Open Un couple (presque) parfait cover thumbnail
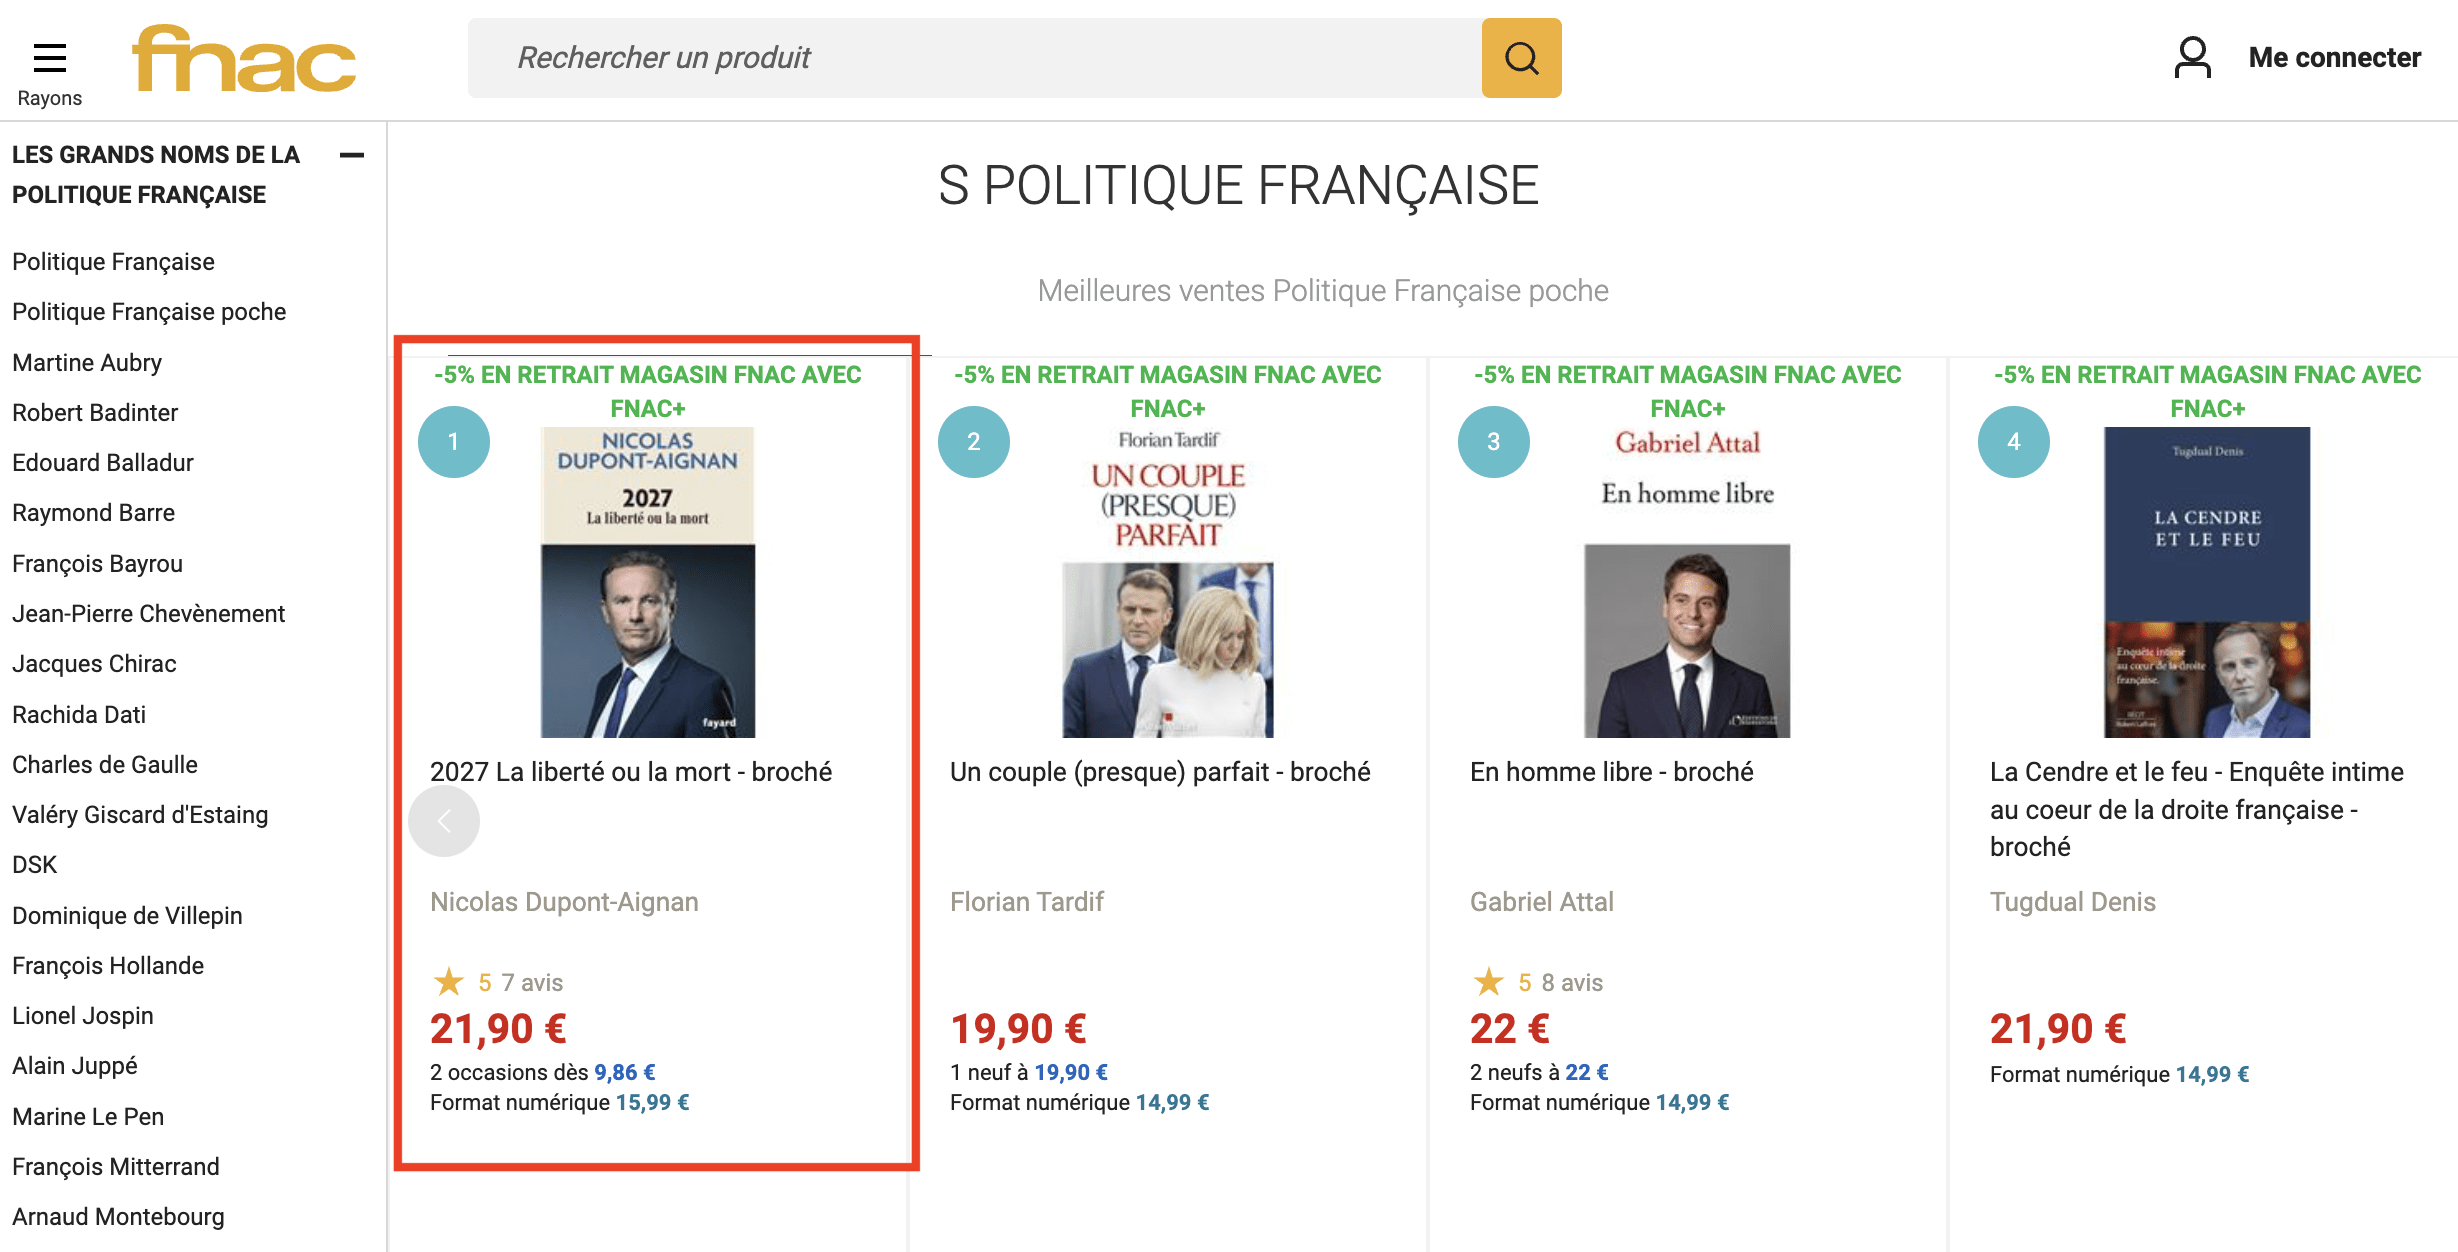Image resolution: width=2458 pixels, height=1252 pixels. pos(1168,583)
